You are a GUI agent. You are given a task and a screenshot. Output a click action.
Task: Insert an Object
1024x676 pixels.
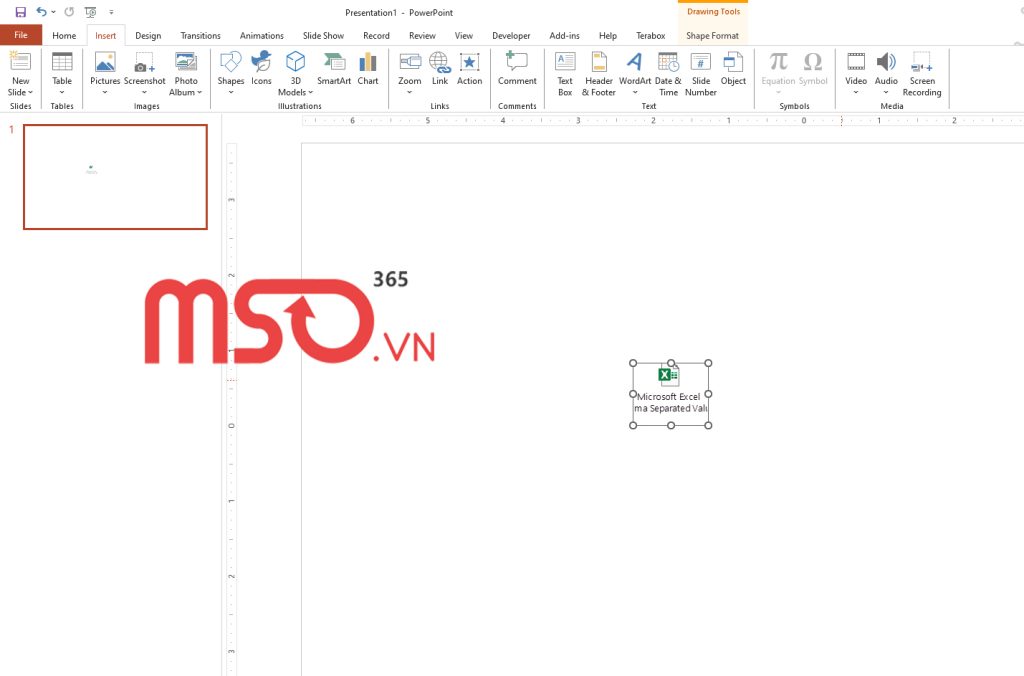coord(733,68)
